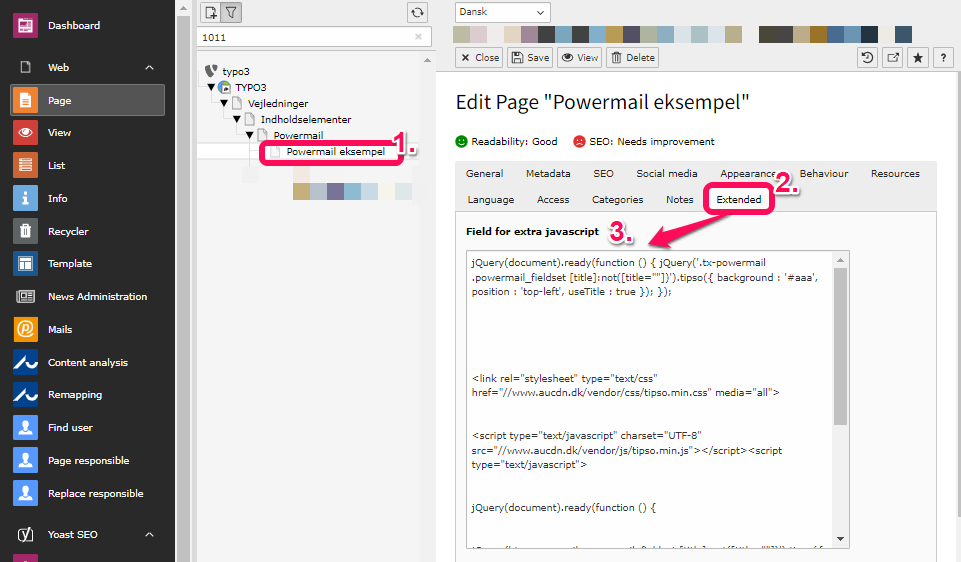Refresh the page tree
The width and height of the screenshot is (961, 562).
[x=417, y=12]
